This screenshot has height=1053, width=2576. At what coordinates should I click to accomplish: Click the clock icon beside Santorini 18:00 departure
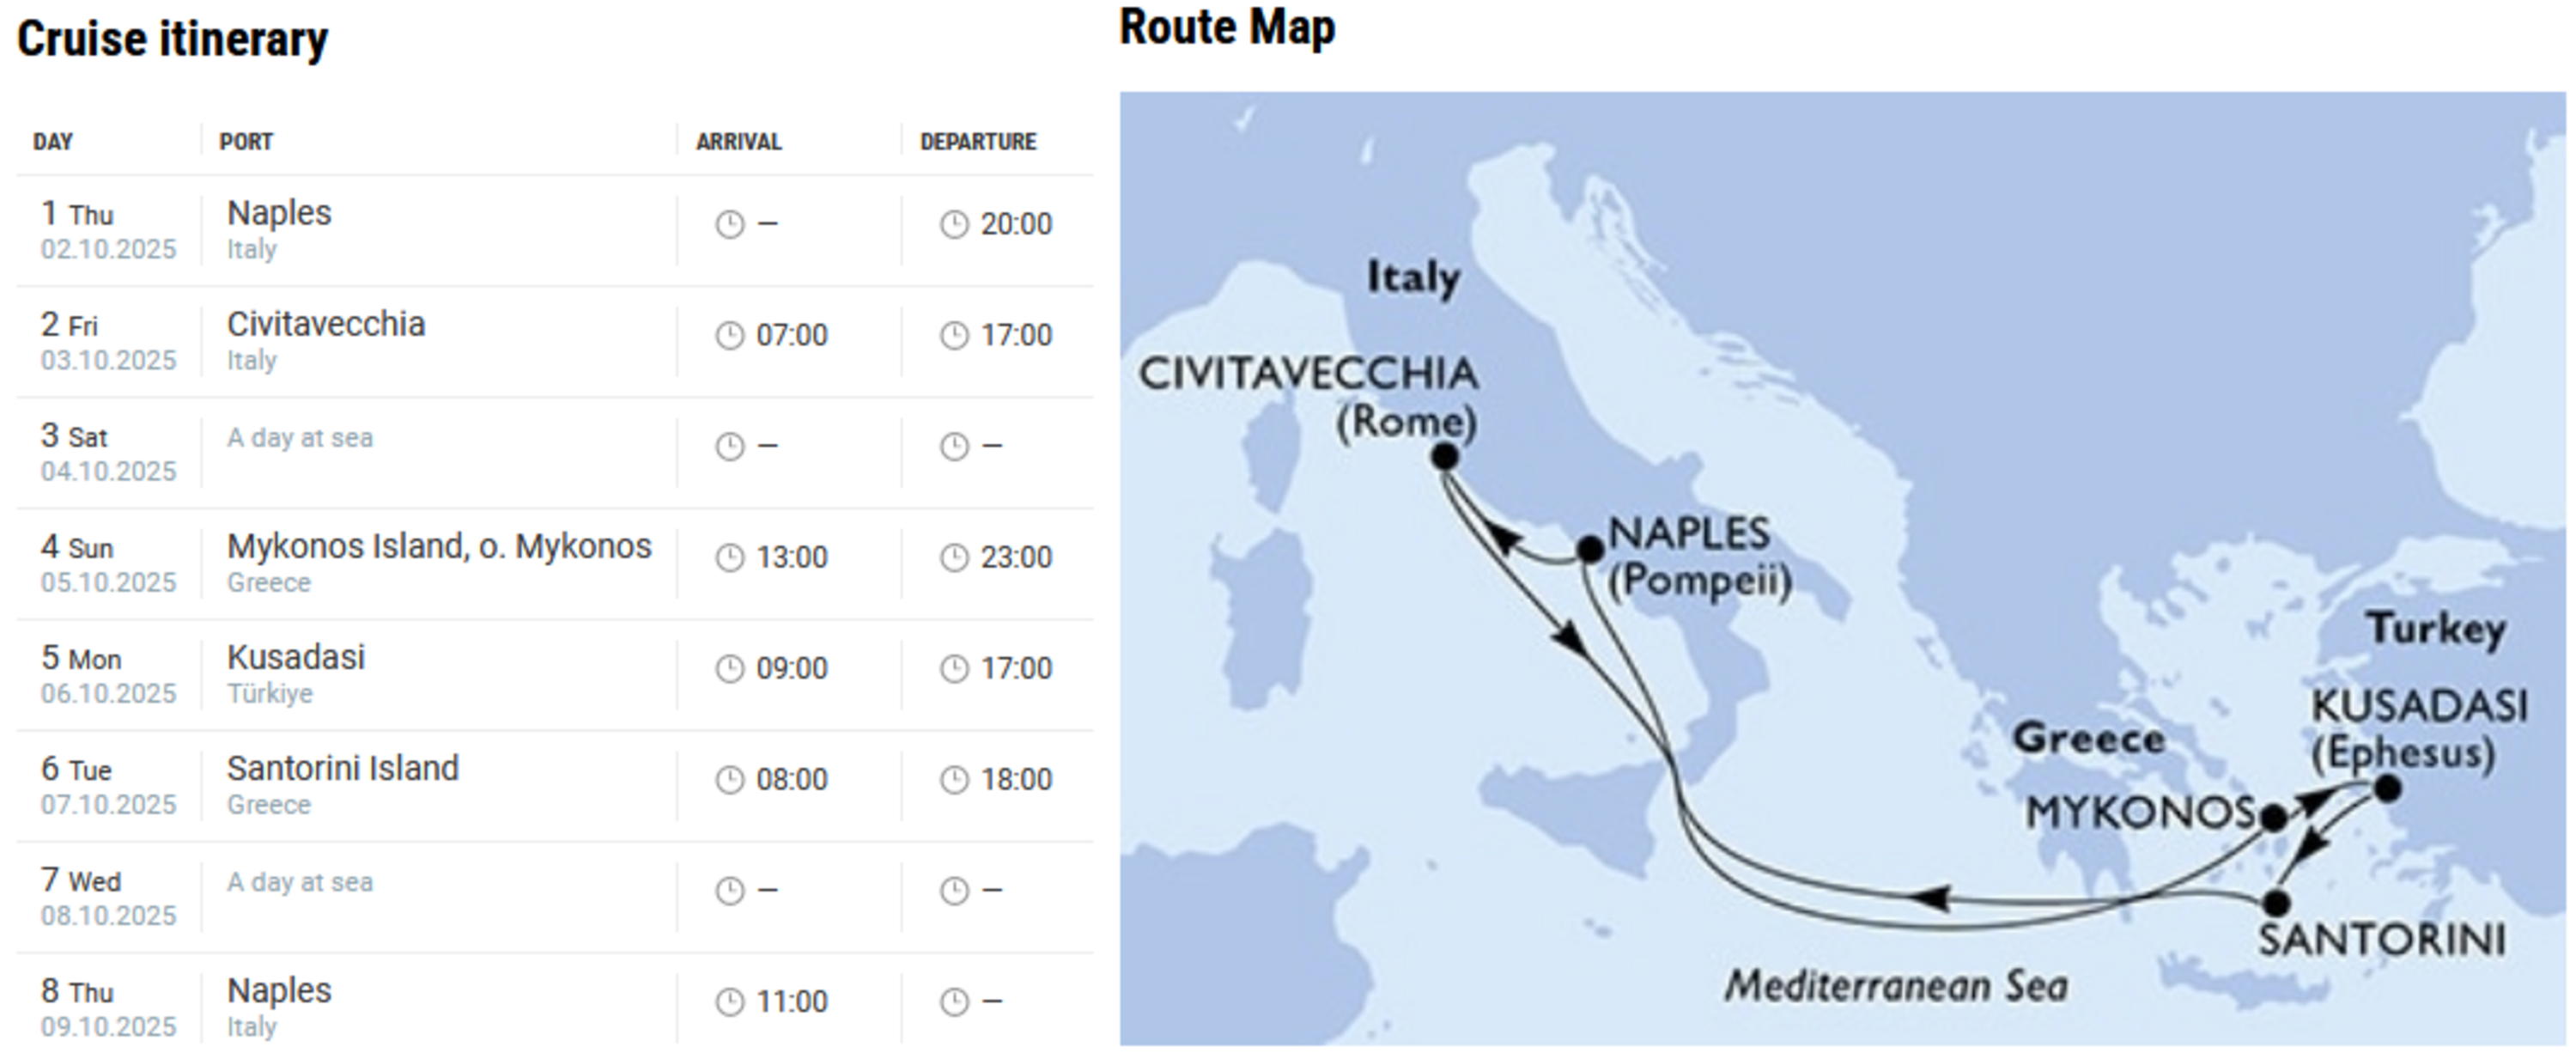point(954,779)
